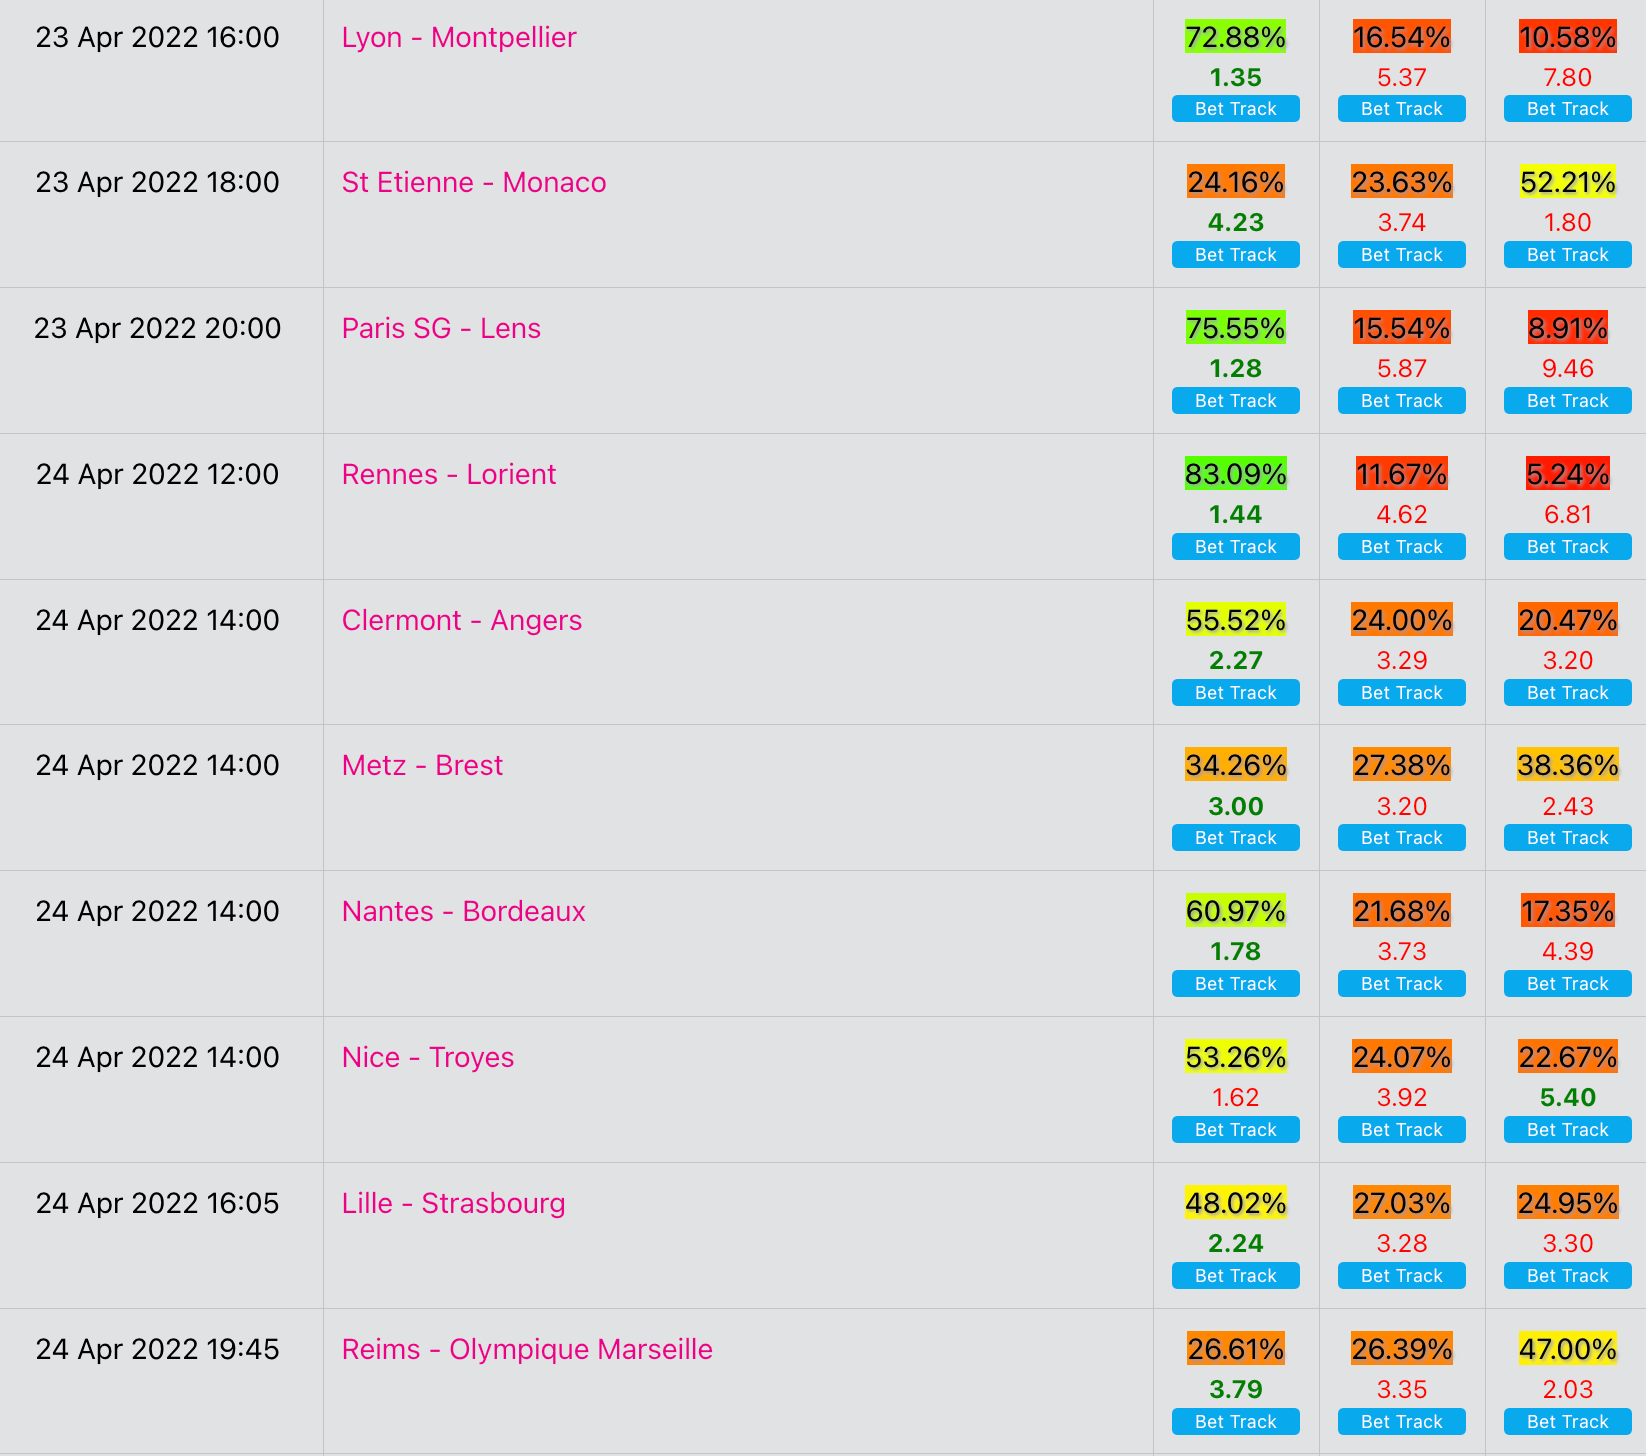
Task: Select the 53.26% Nice win probability
Action: [x=1236, y=1057]
